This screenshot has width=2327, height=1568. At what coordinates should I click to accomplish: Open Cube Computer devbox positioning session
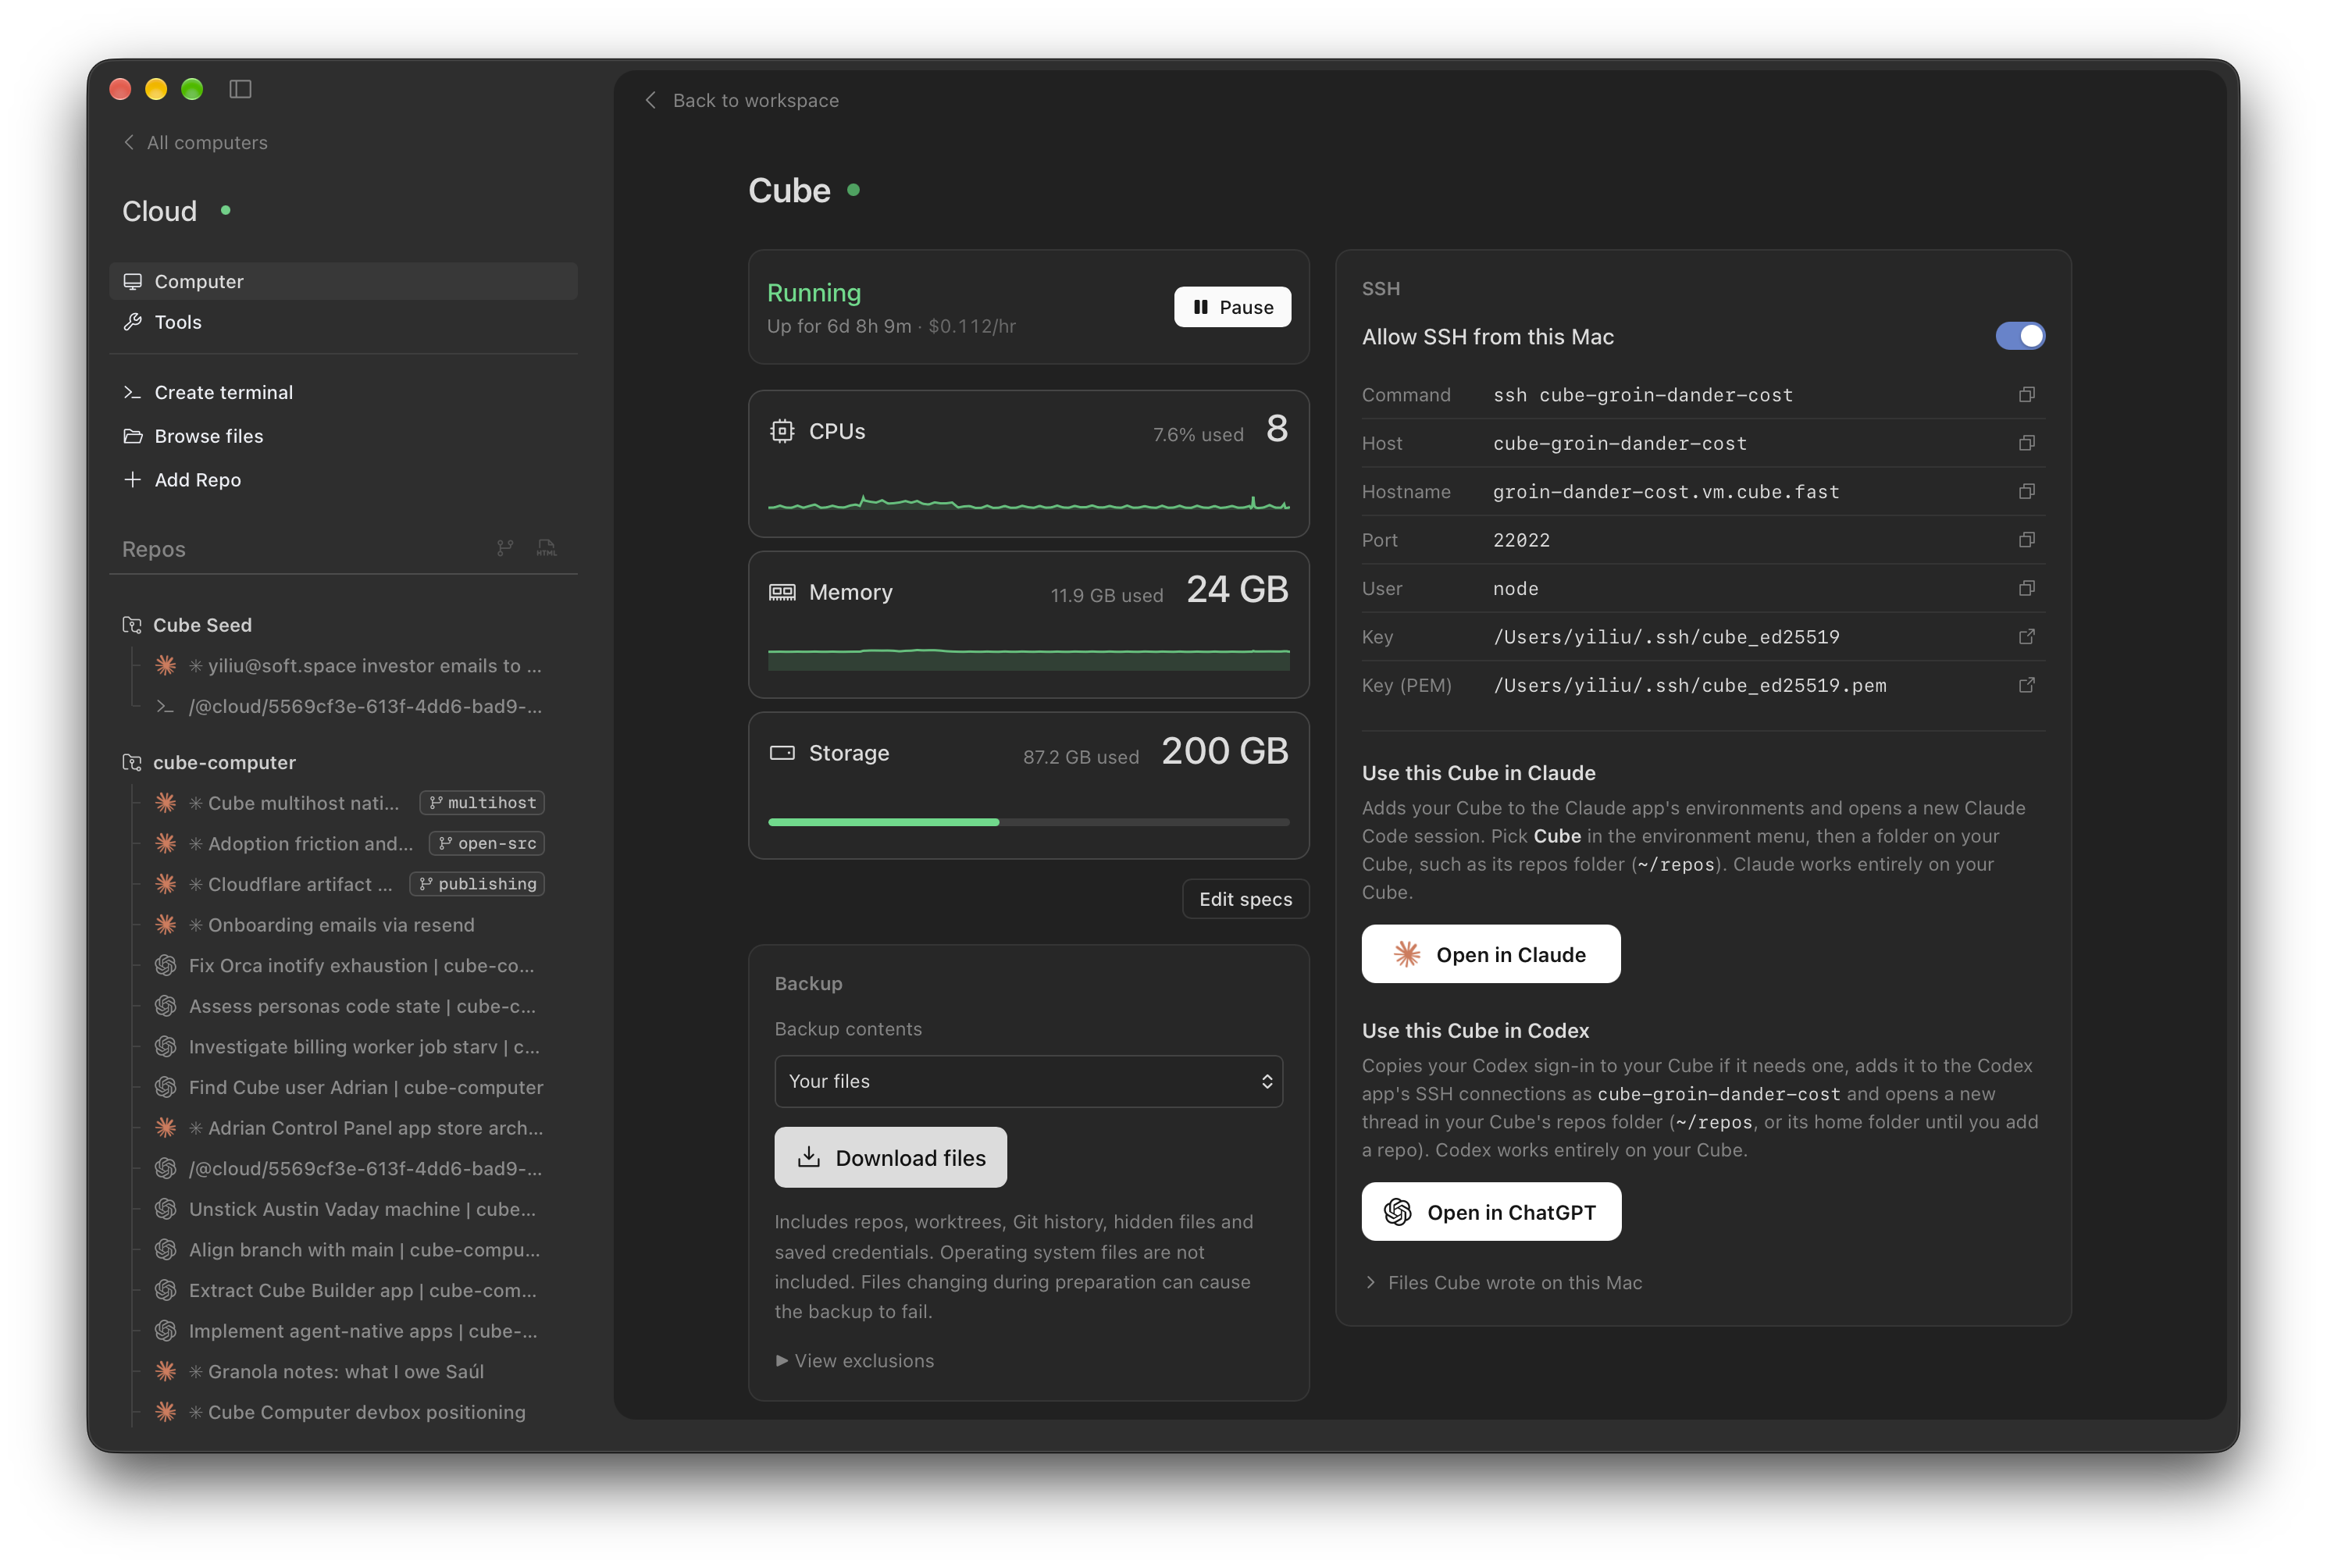pyautogui.click(x=357, y=1412)
